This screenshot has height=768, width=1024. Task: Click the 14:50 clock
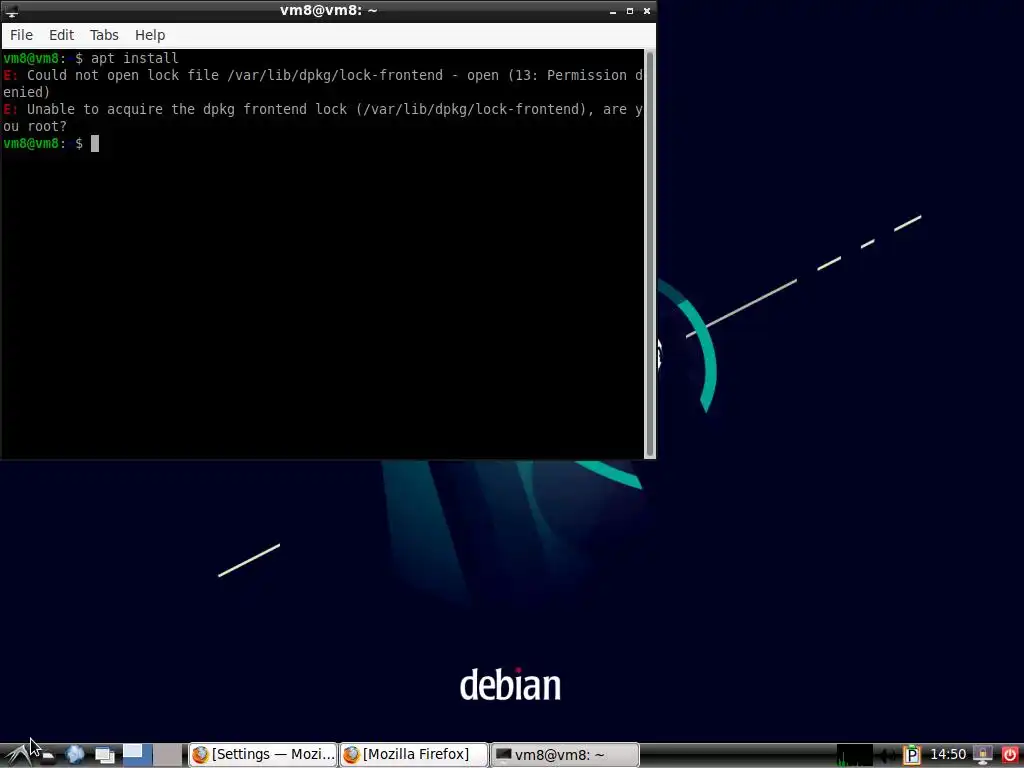pyautogui.click(x=948, y=755)
